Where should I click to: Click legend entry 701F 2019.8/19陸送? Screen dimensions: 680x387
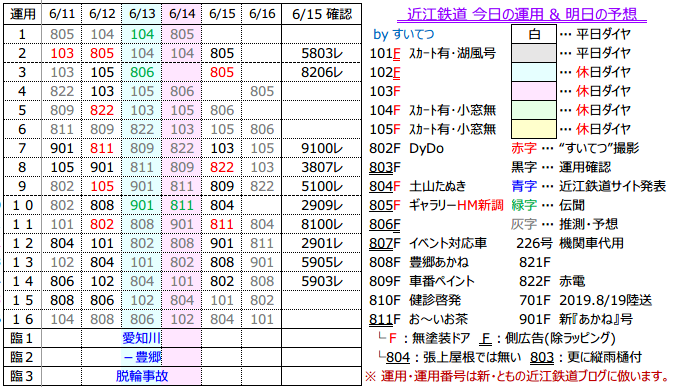(x=585, y=300)
